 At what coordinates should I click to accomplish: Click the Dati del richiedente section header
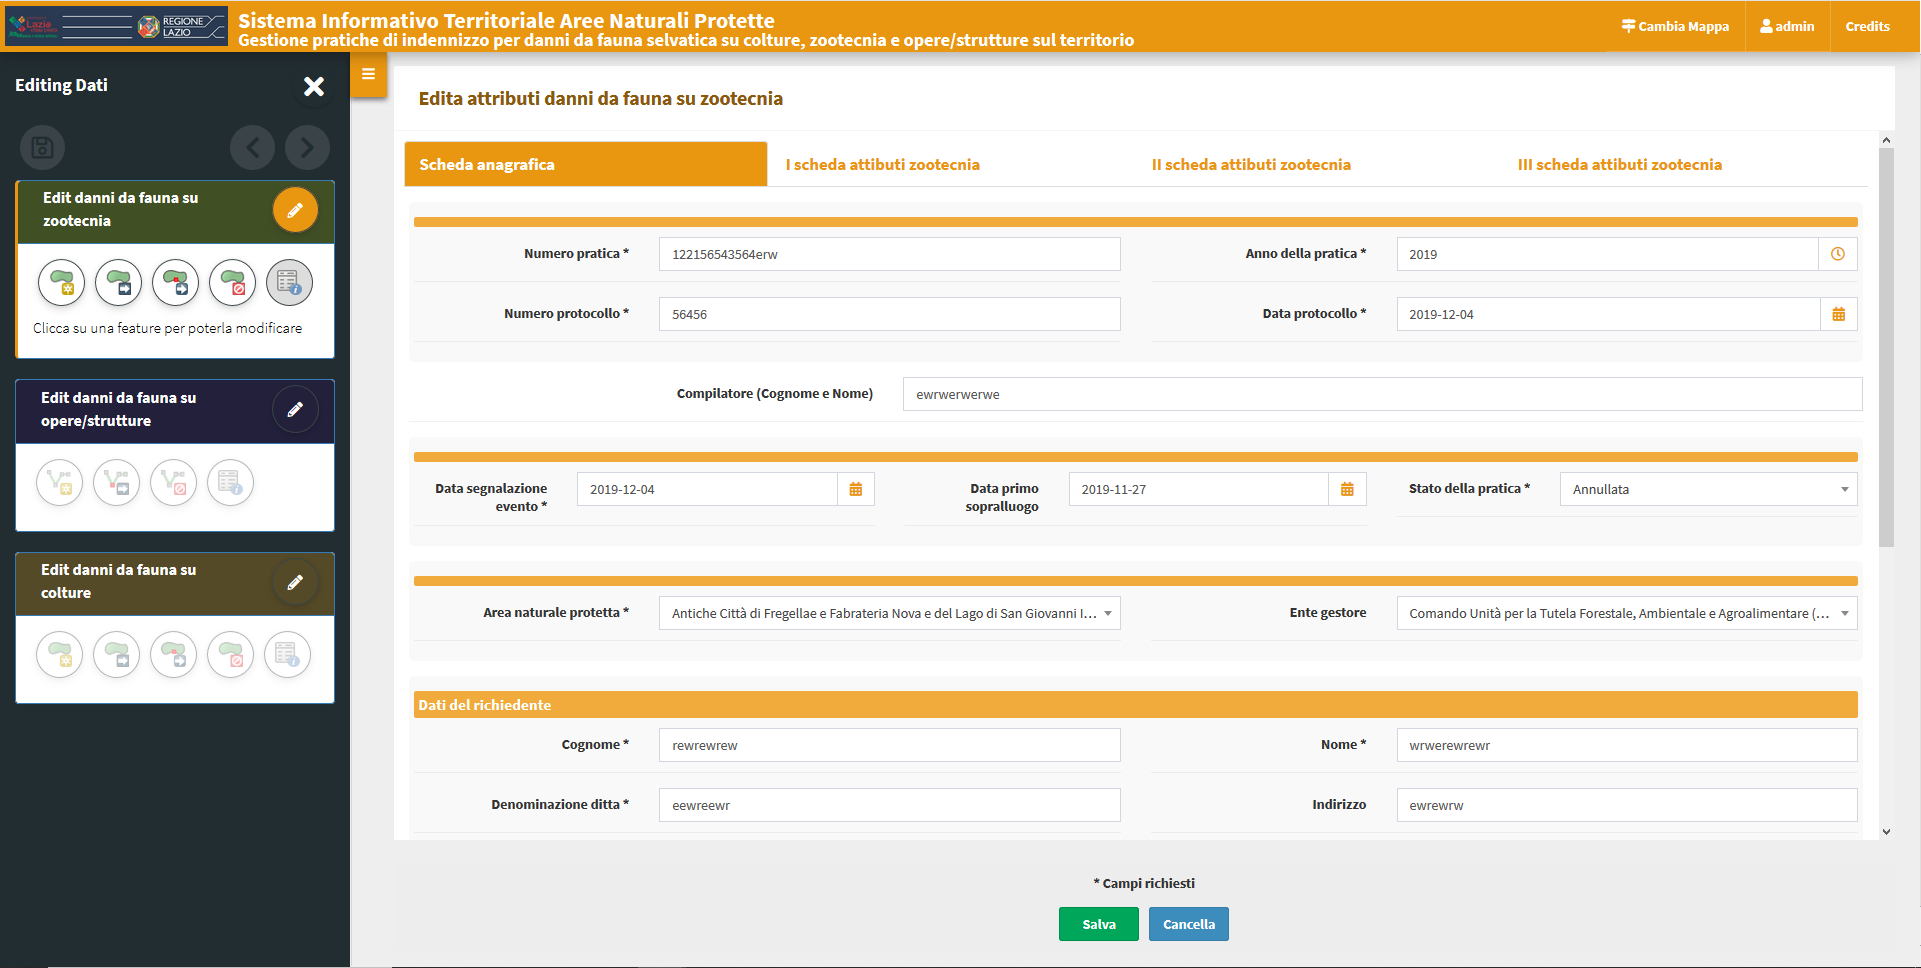1135,705
